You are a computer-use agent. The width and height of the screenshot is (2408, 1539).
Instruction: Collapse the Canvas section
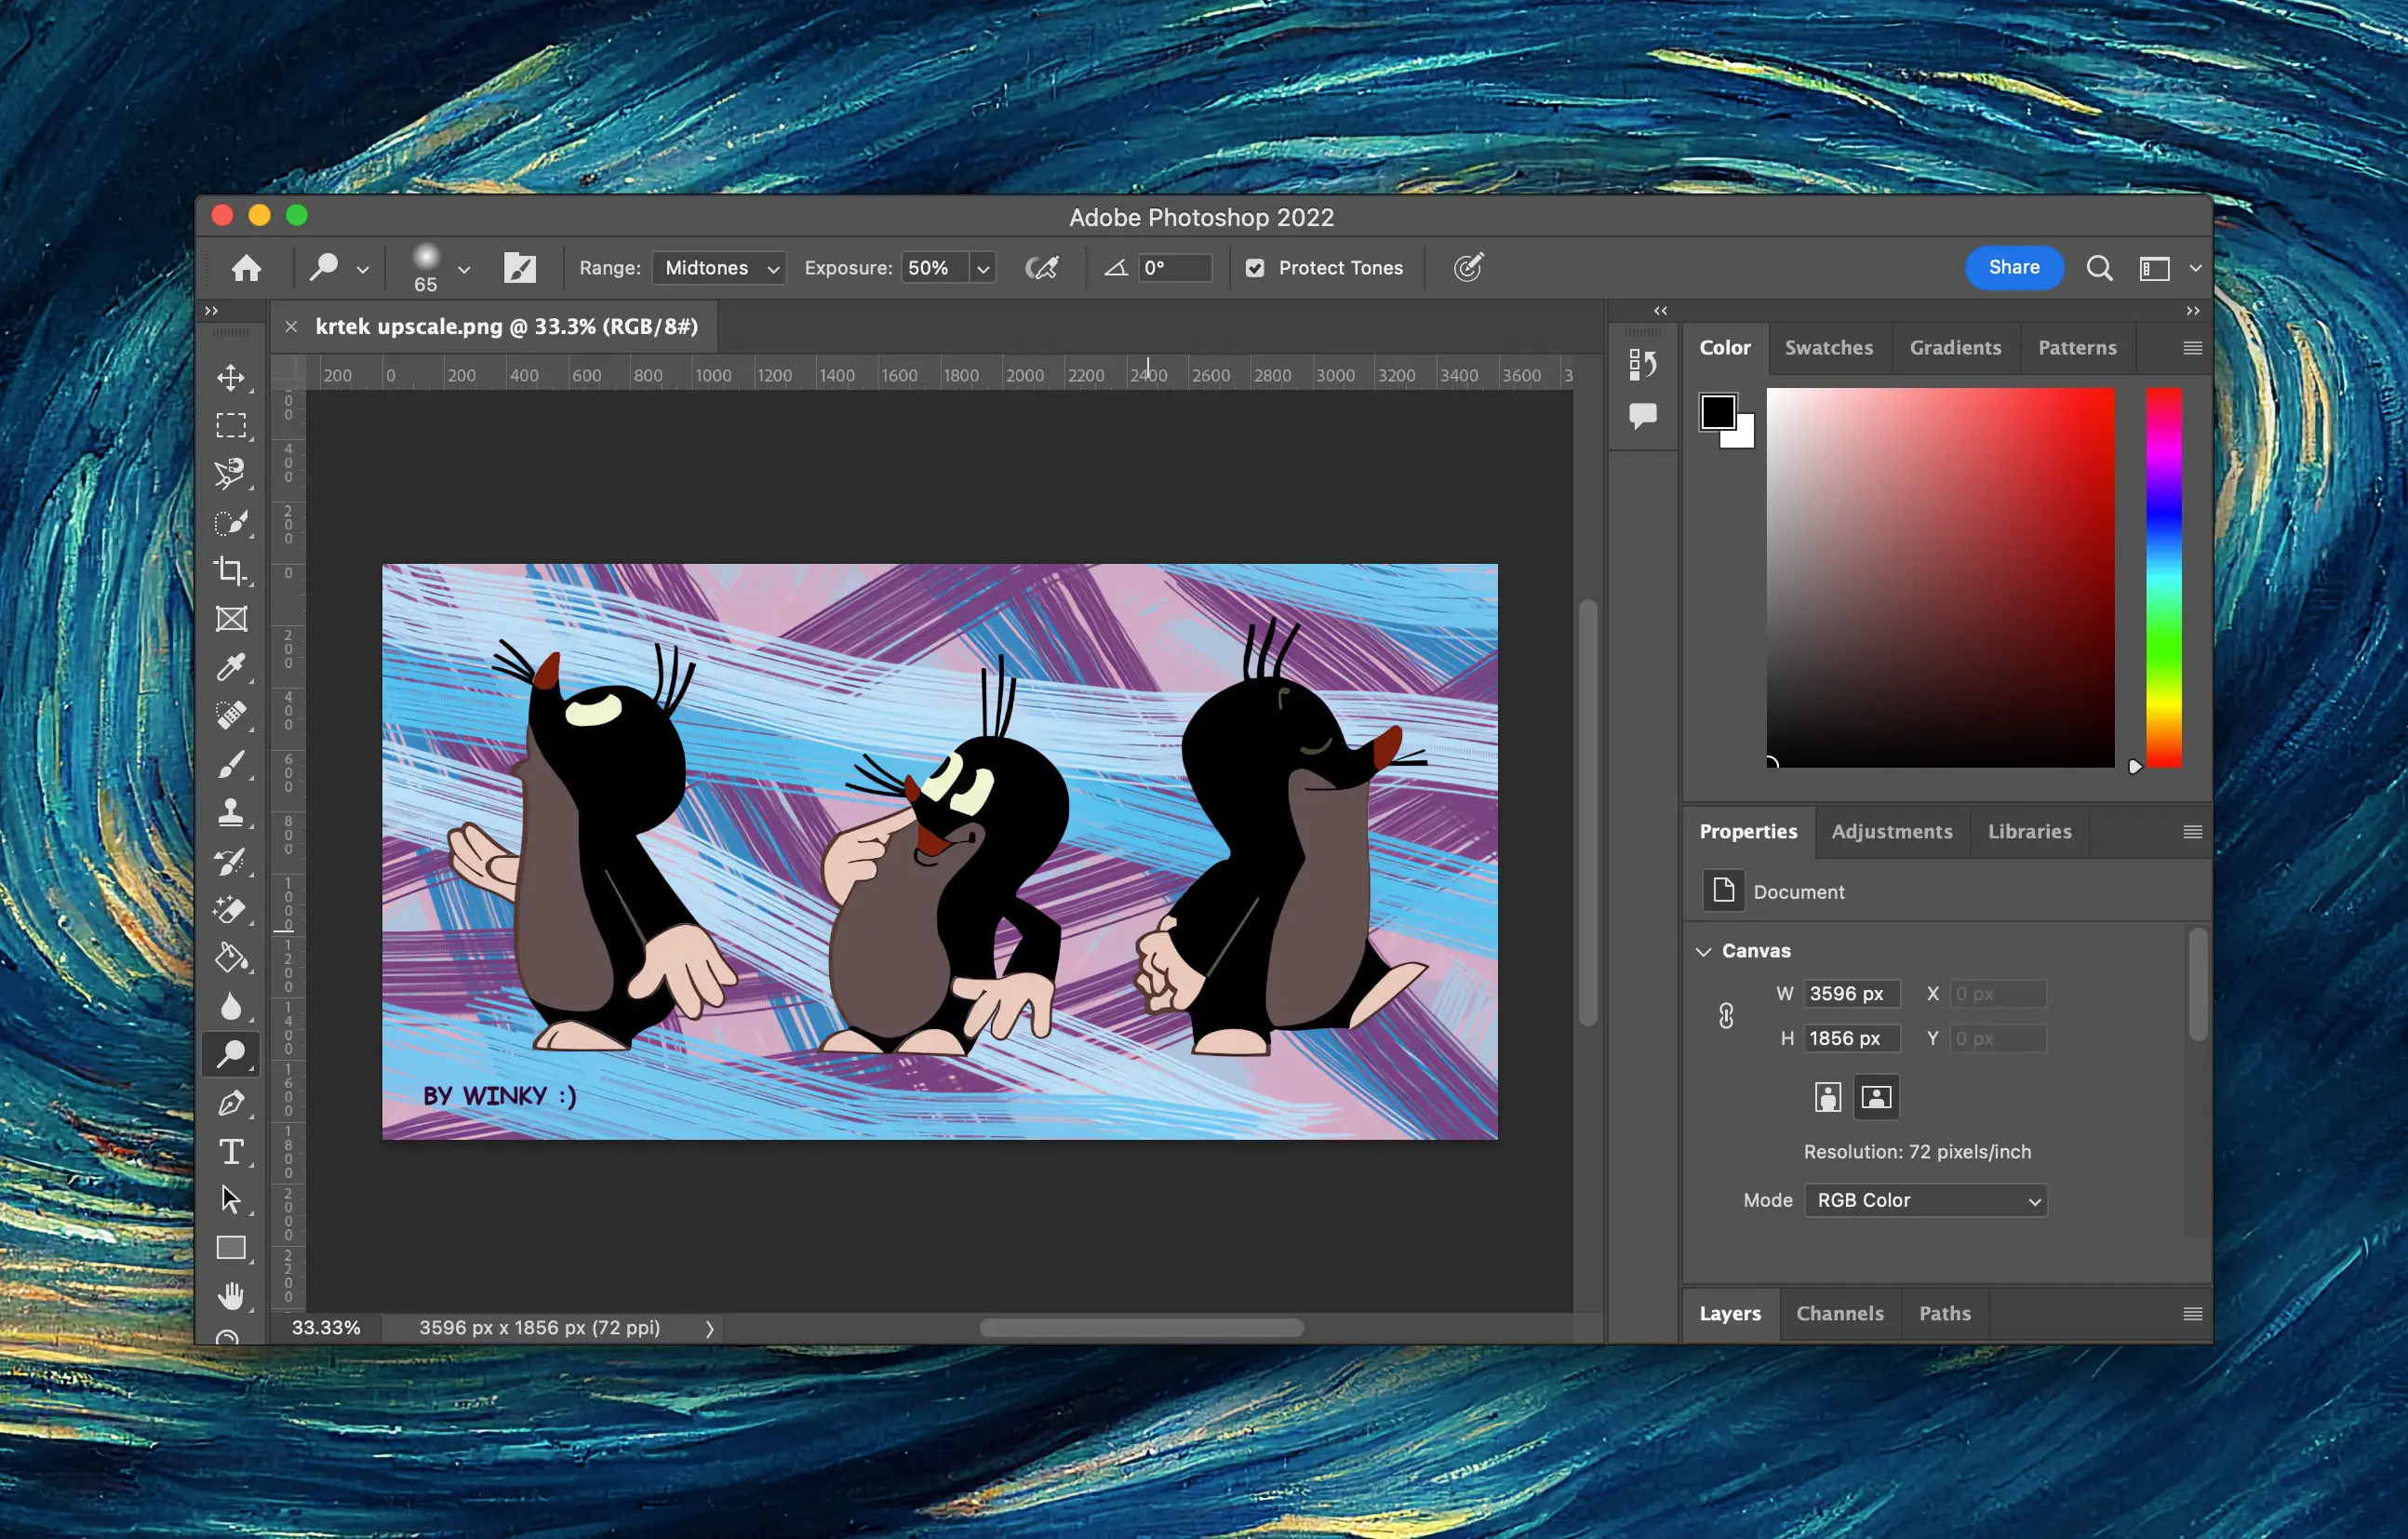click(1704, 951)
